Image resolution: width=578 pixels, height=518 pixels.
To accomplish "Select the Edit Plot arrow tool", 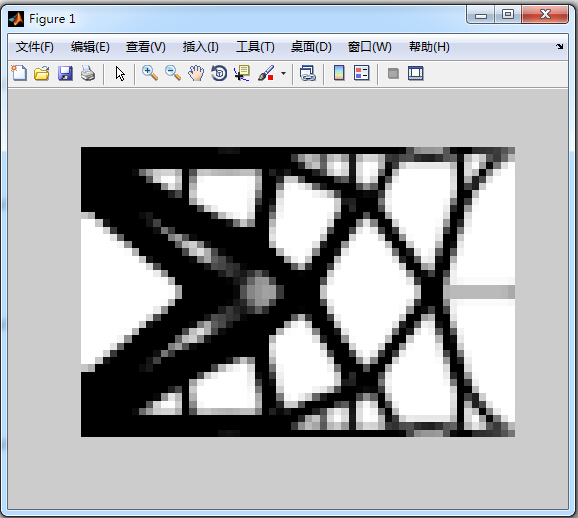I will (x=120, y=73).
